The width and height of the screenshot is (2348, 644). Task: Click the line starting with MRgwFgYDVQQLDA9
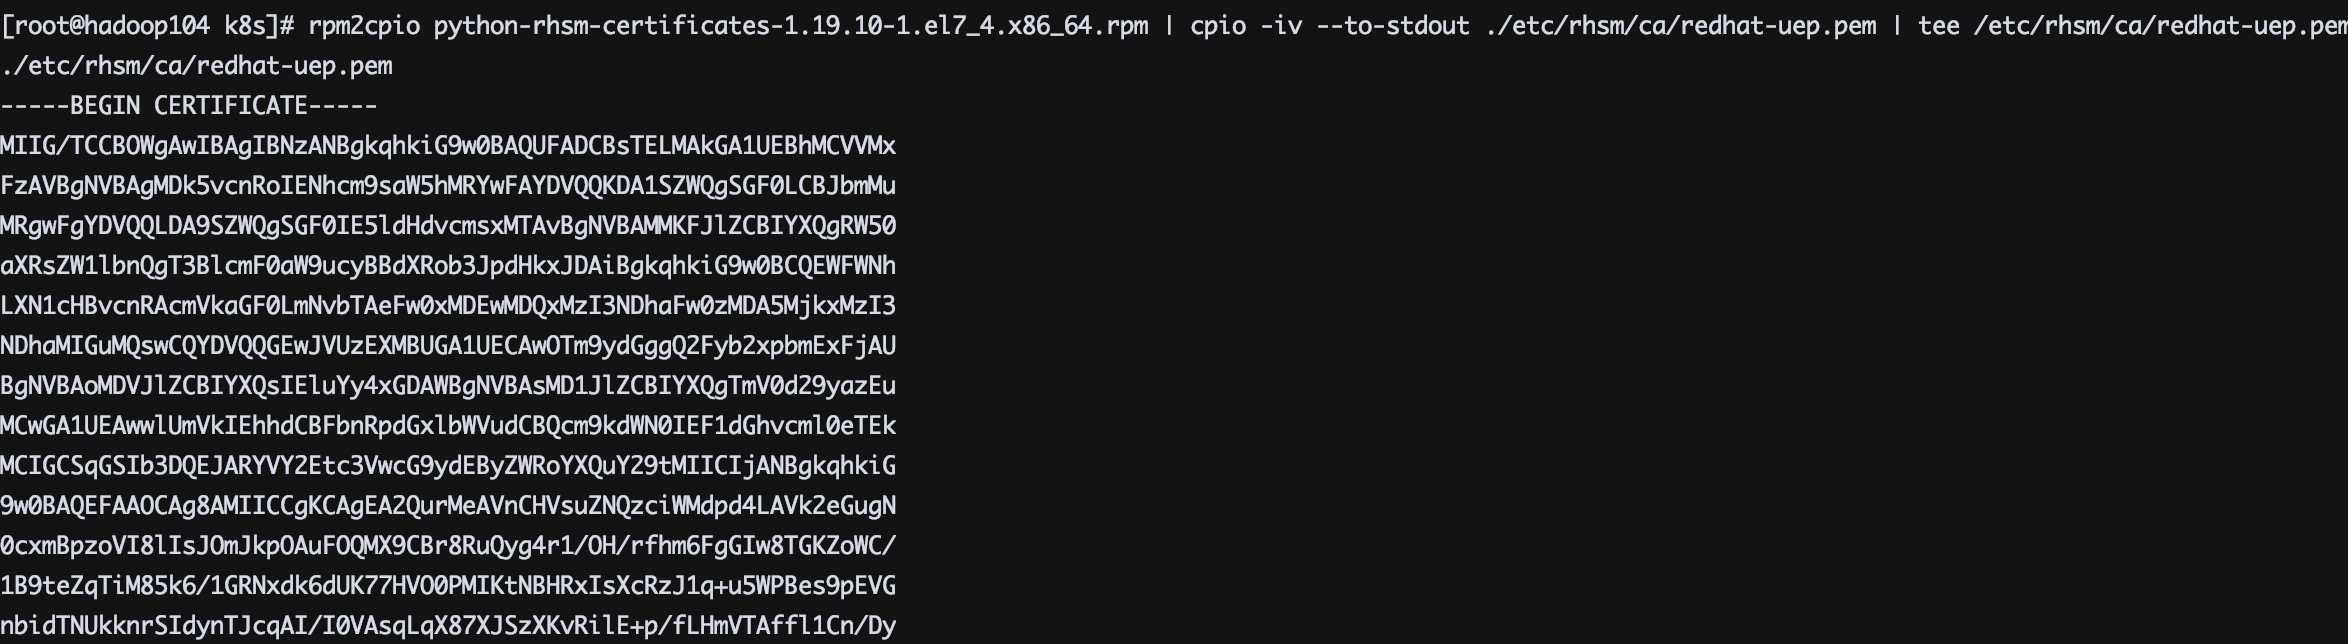(x=448, y=226)
